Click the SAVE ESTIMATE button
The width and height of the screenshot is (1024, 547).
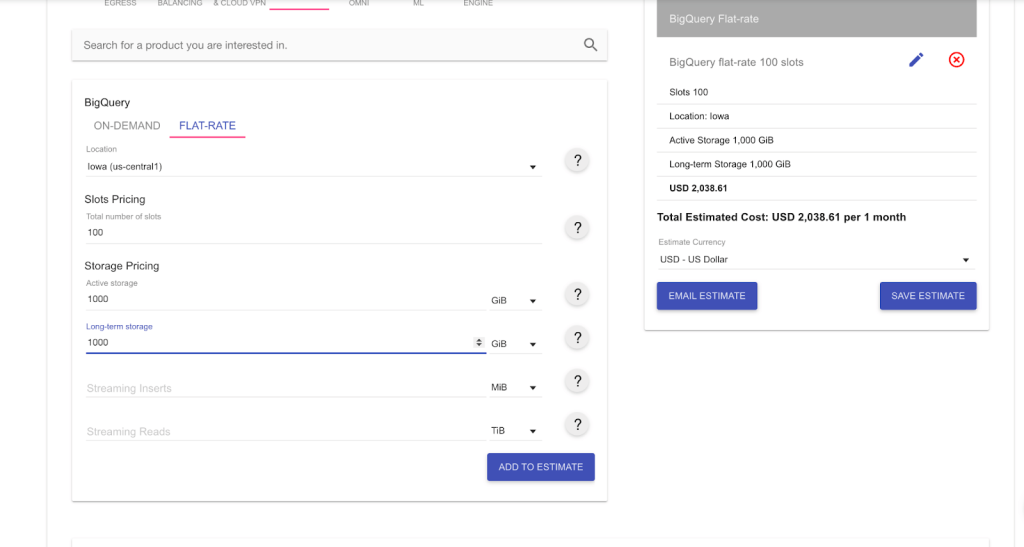(x=928, y=296)
